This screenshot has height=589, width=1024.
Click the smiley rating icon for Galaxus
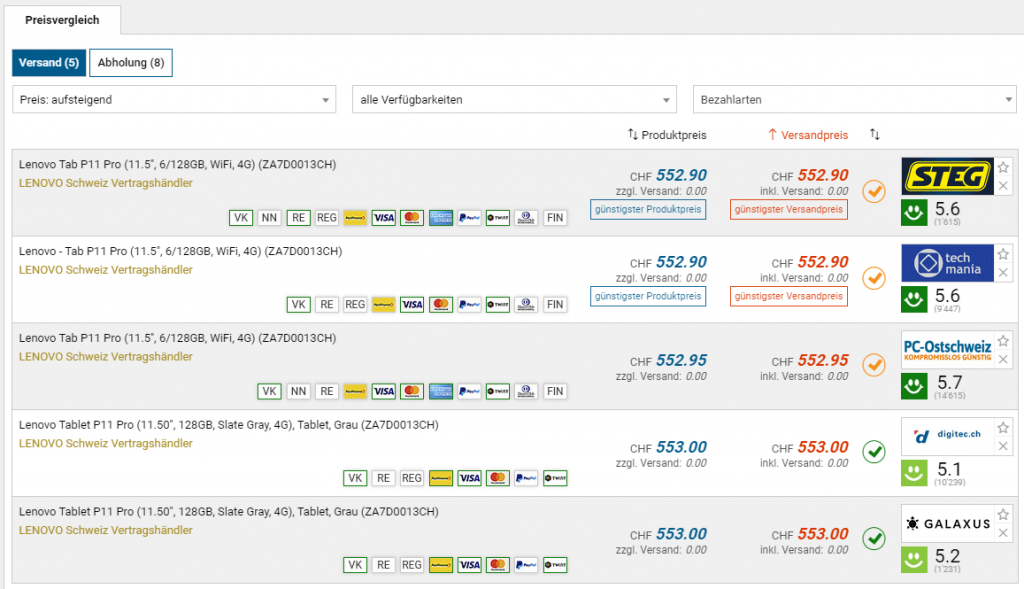(914, 559)
